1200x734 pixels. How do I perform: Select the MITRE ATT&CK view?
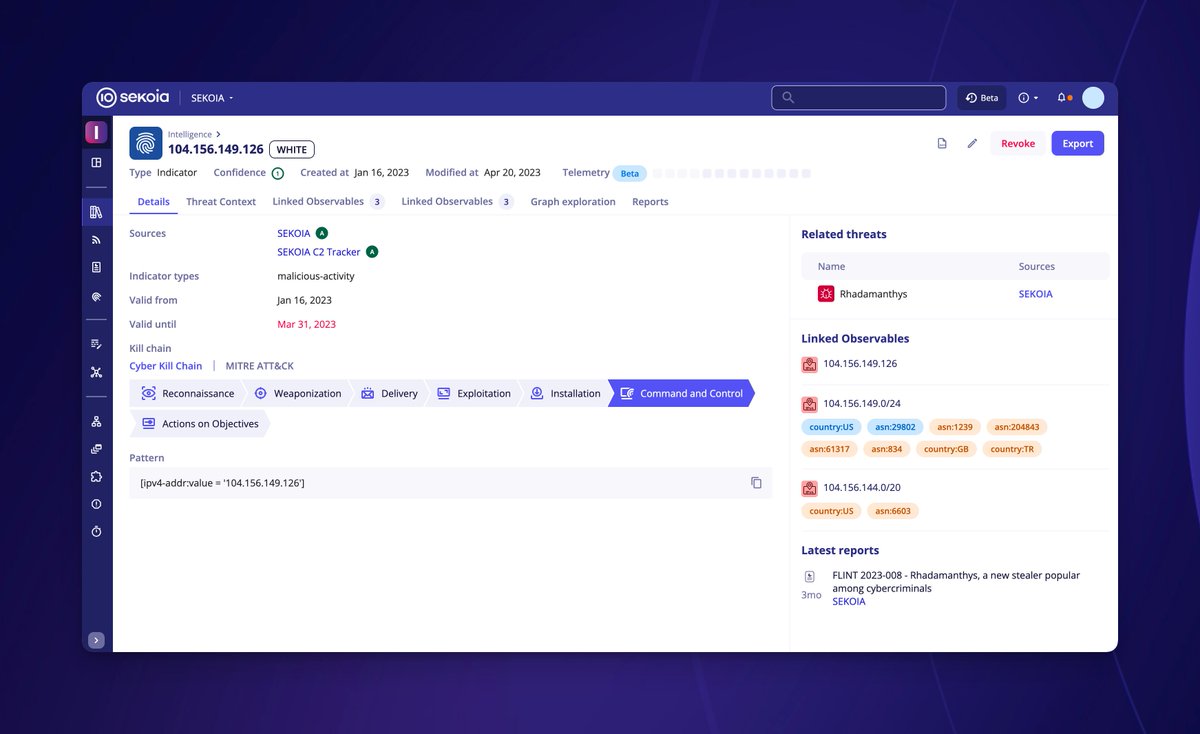pos(260,366)
